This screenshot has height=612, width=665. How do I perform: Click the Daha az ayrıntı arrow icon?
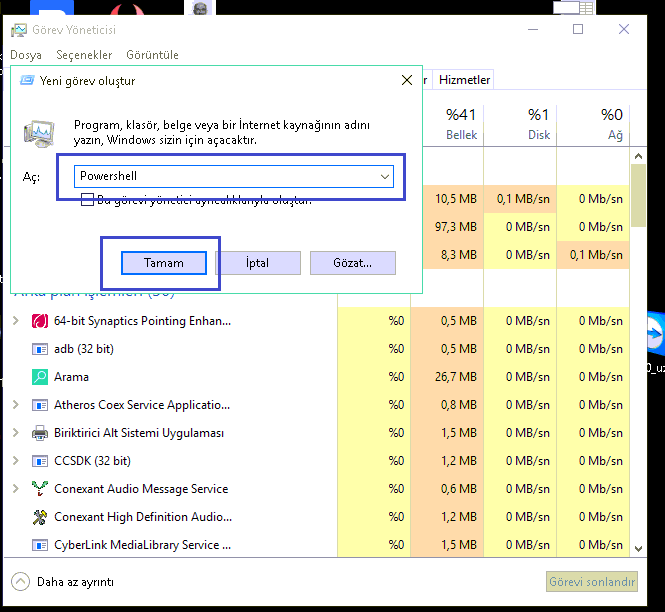tap(20, 582)
